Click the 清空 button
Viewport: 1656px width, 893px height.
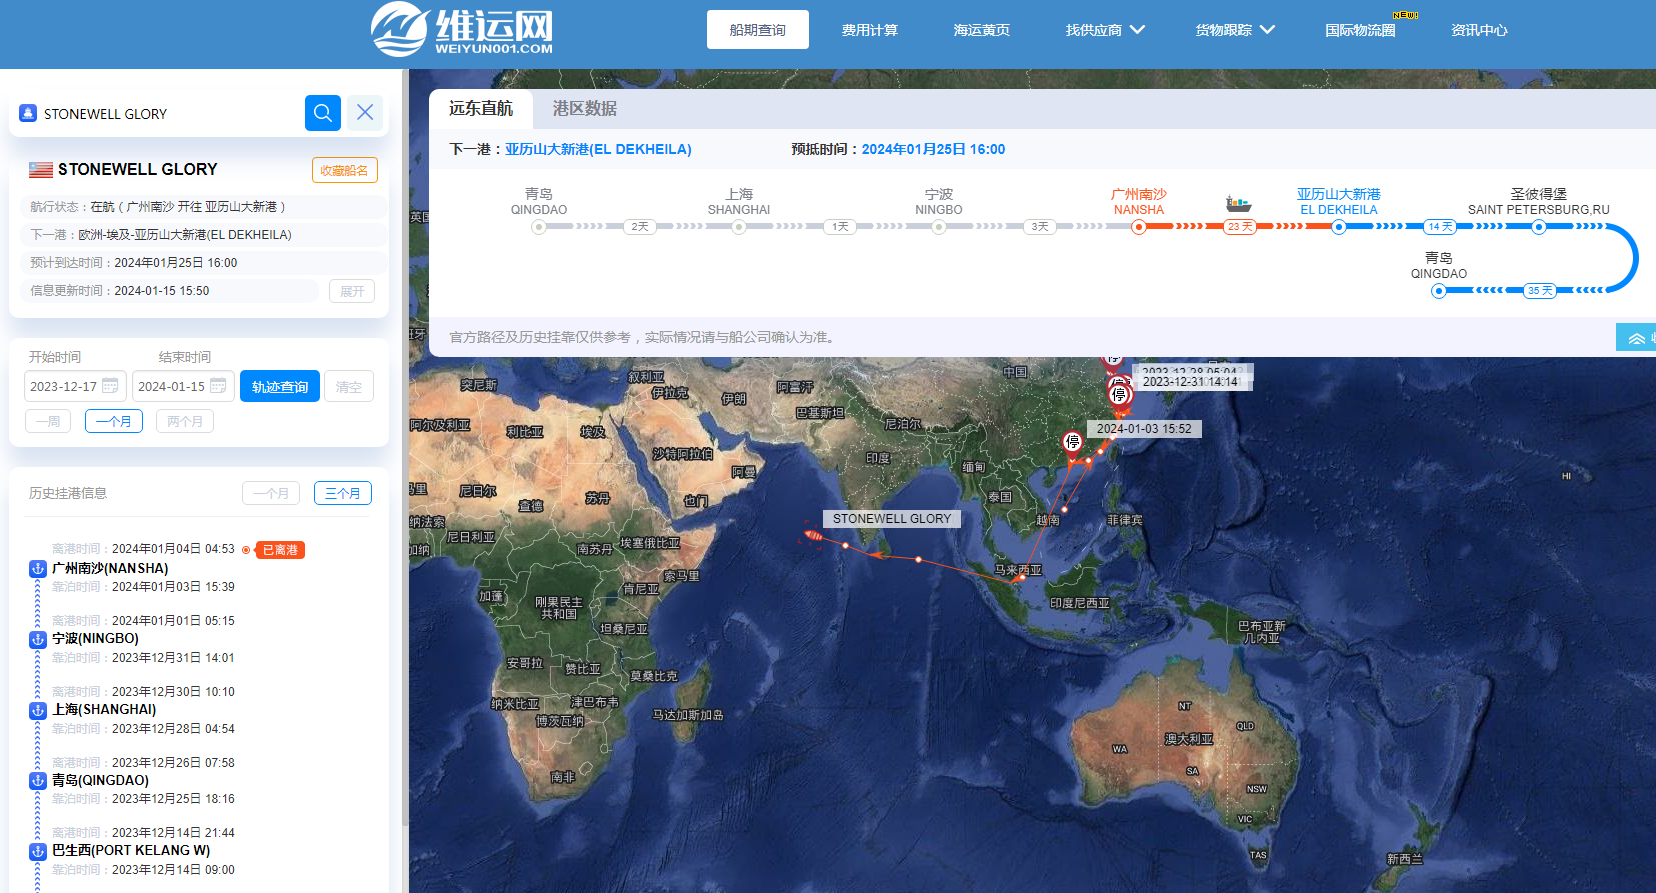click(349, 386)
